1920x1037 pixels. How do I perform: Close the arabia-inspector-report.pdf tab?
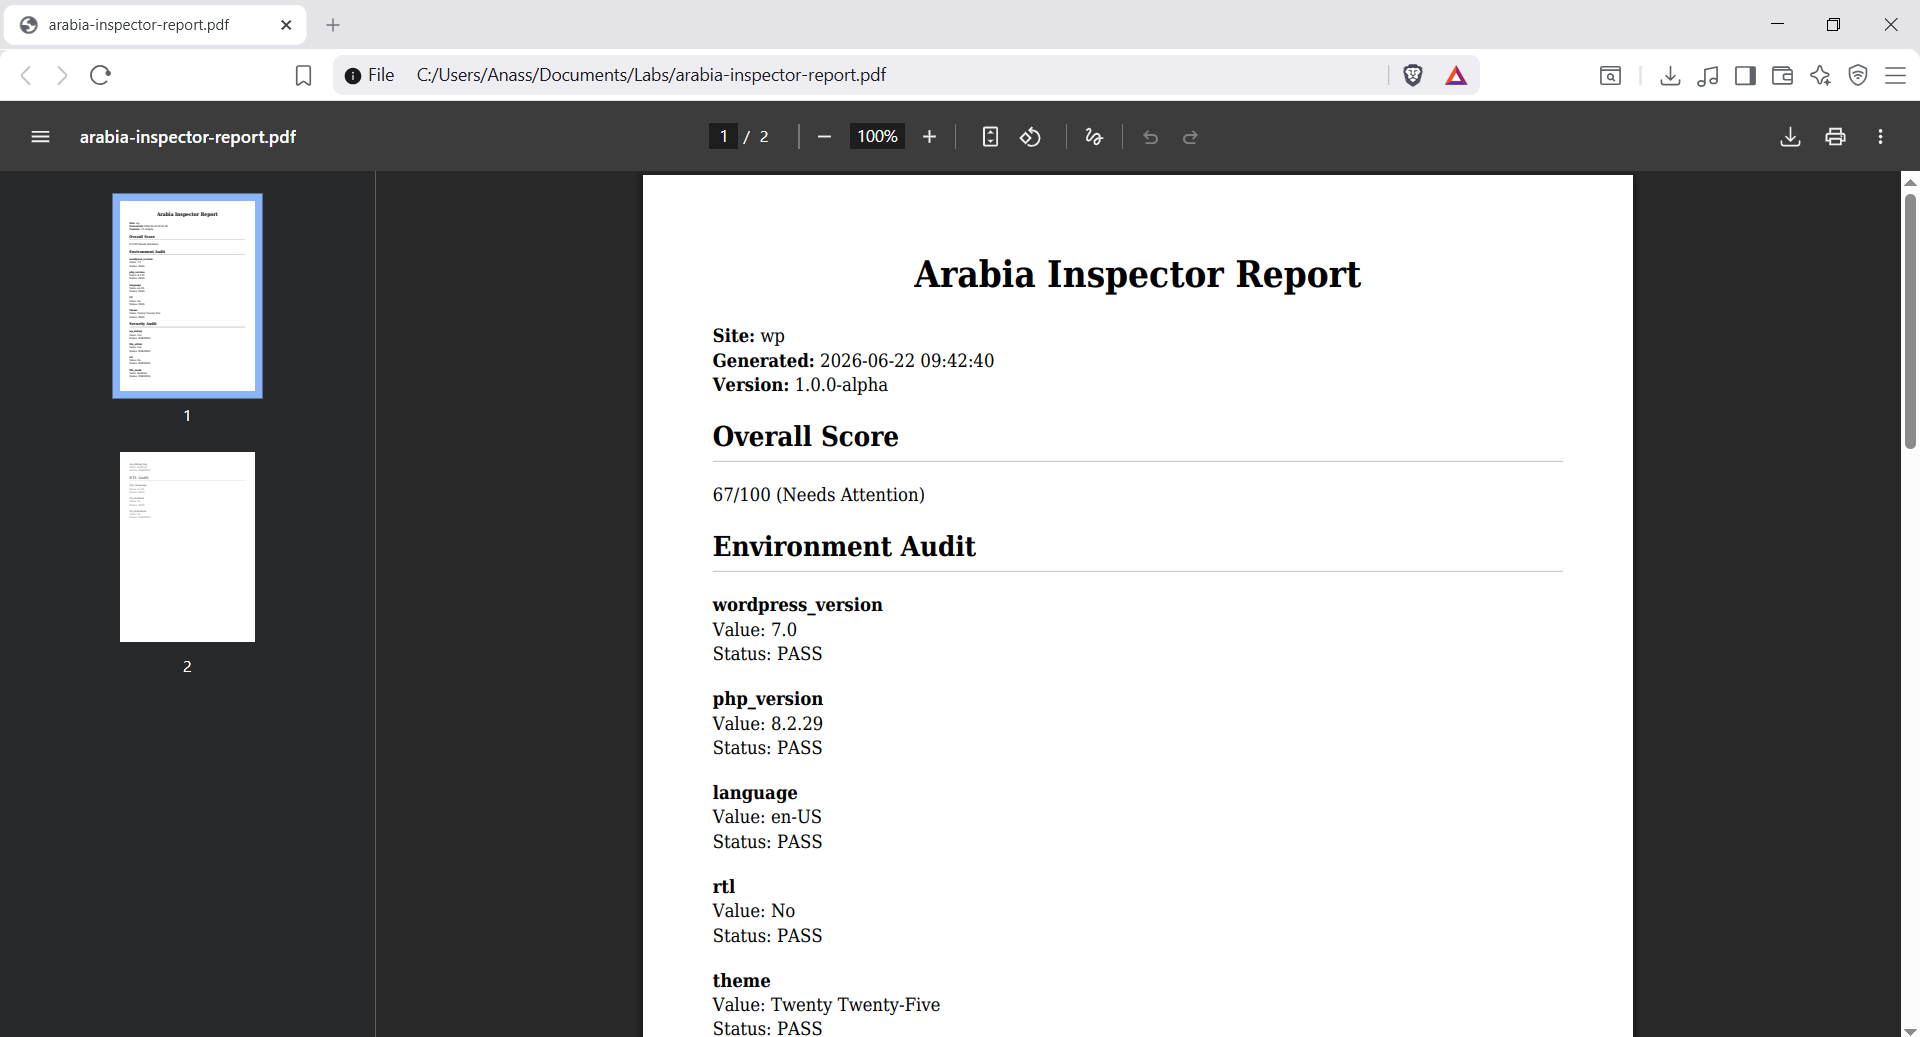tap(286, 25)
